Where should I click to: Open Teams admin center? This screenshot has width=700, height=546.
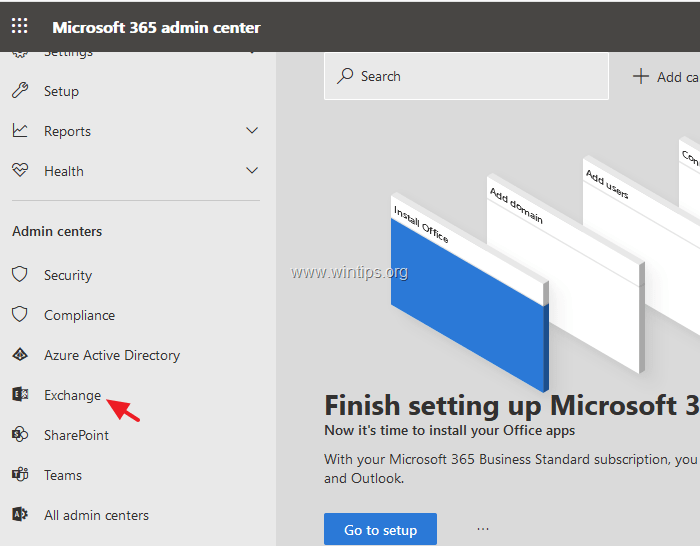coord(63,475)
